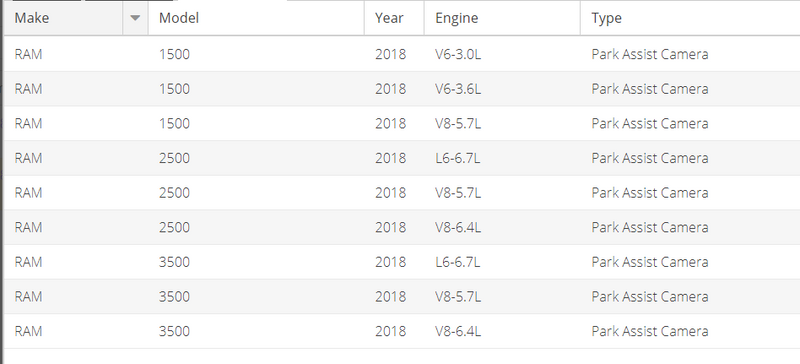Click the Year column header

[x=394, y=18]
